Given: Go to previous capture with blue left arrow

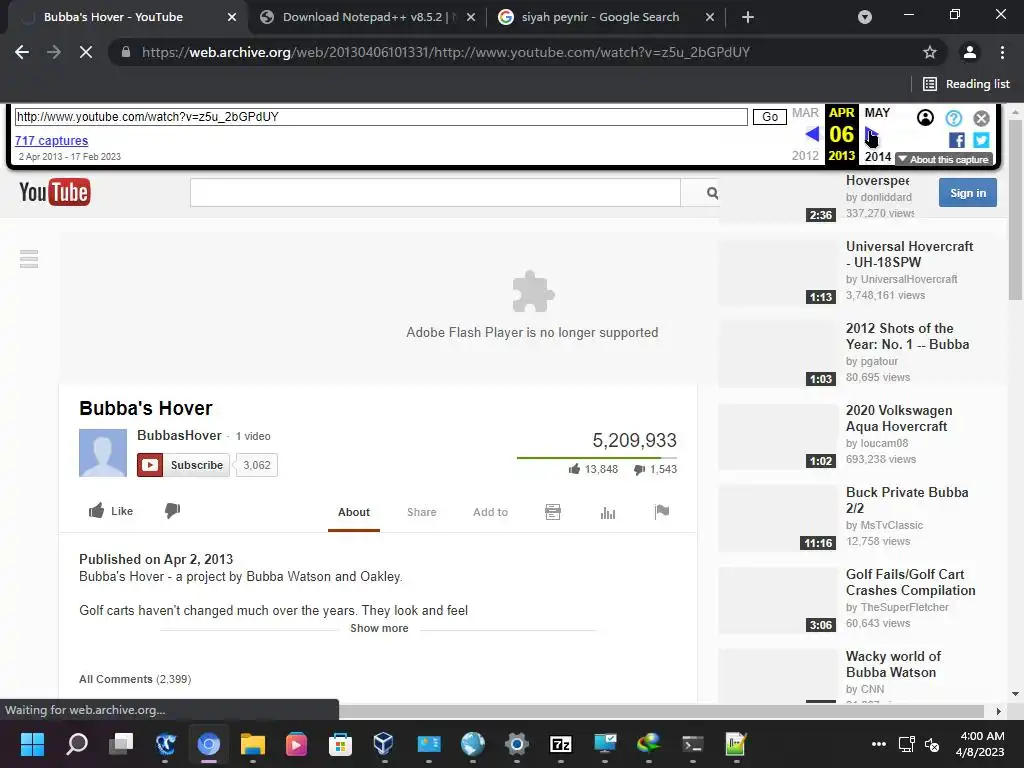Looking at the screenshot, I should coord(812,135).
